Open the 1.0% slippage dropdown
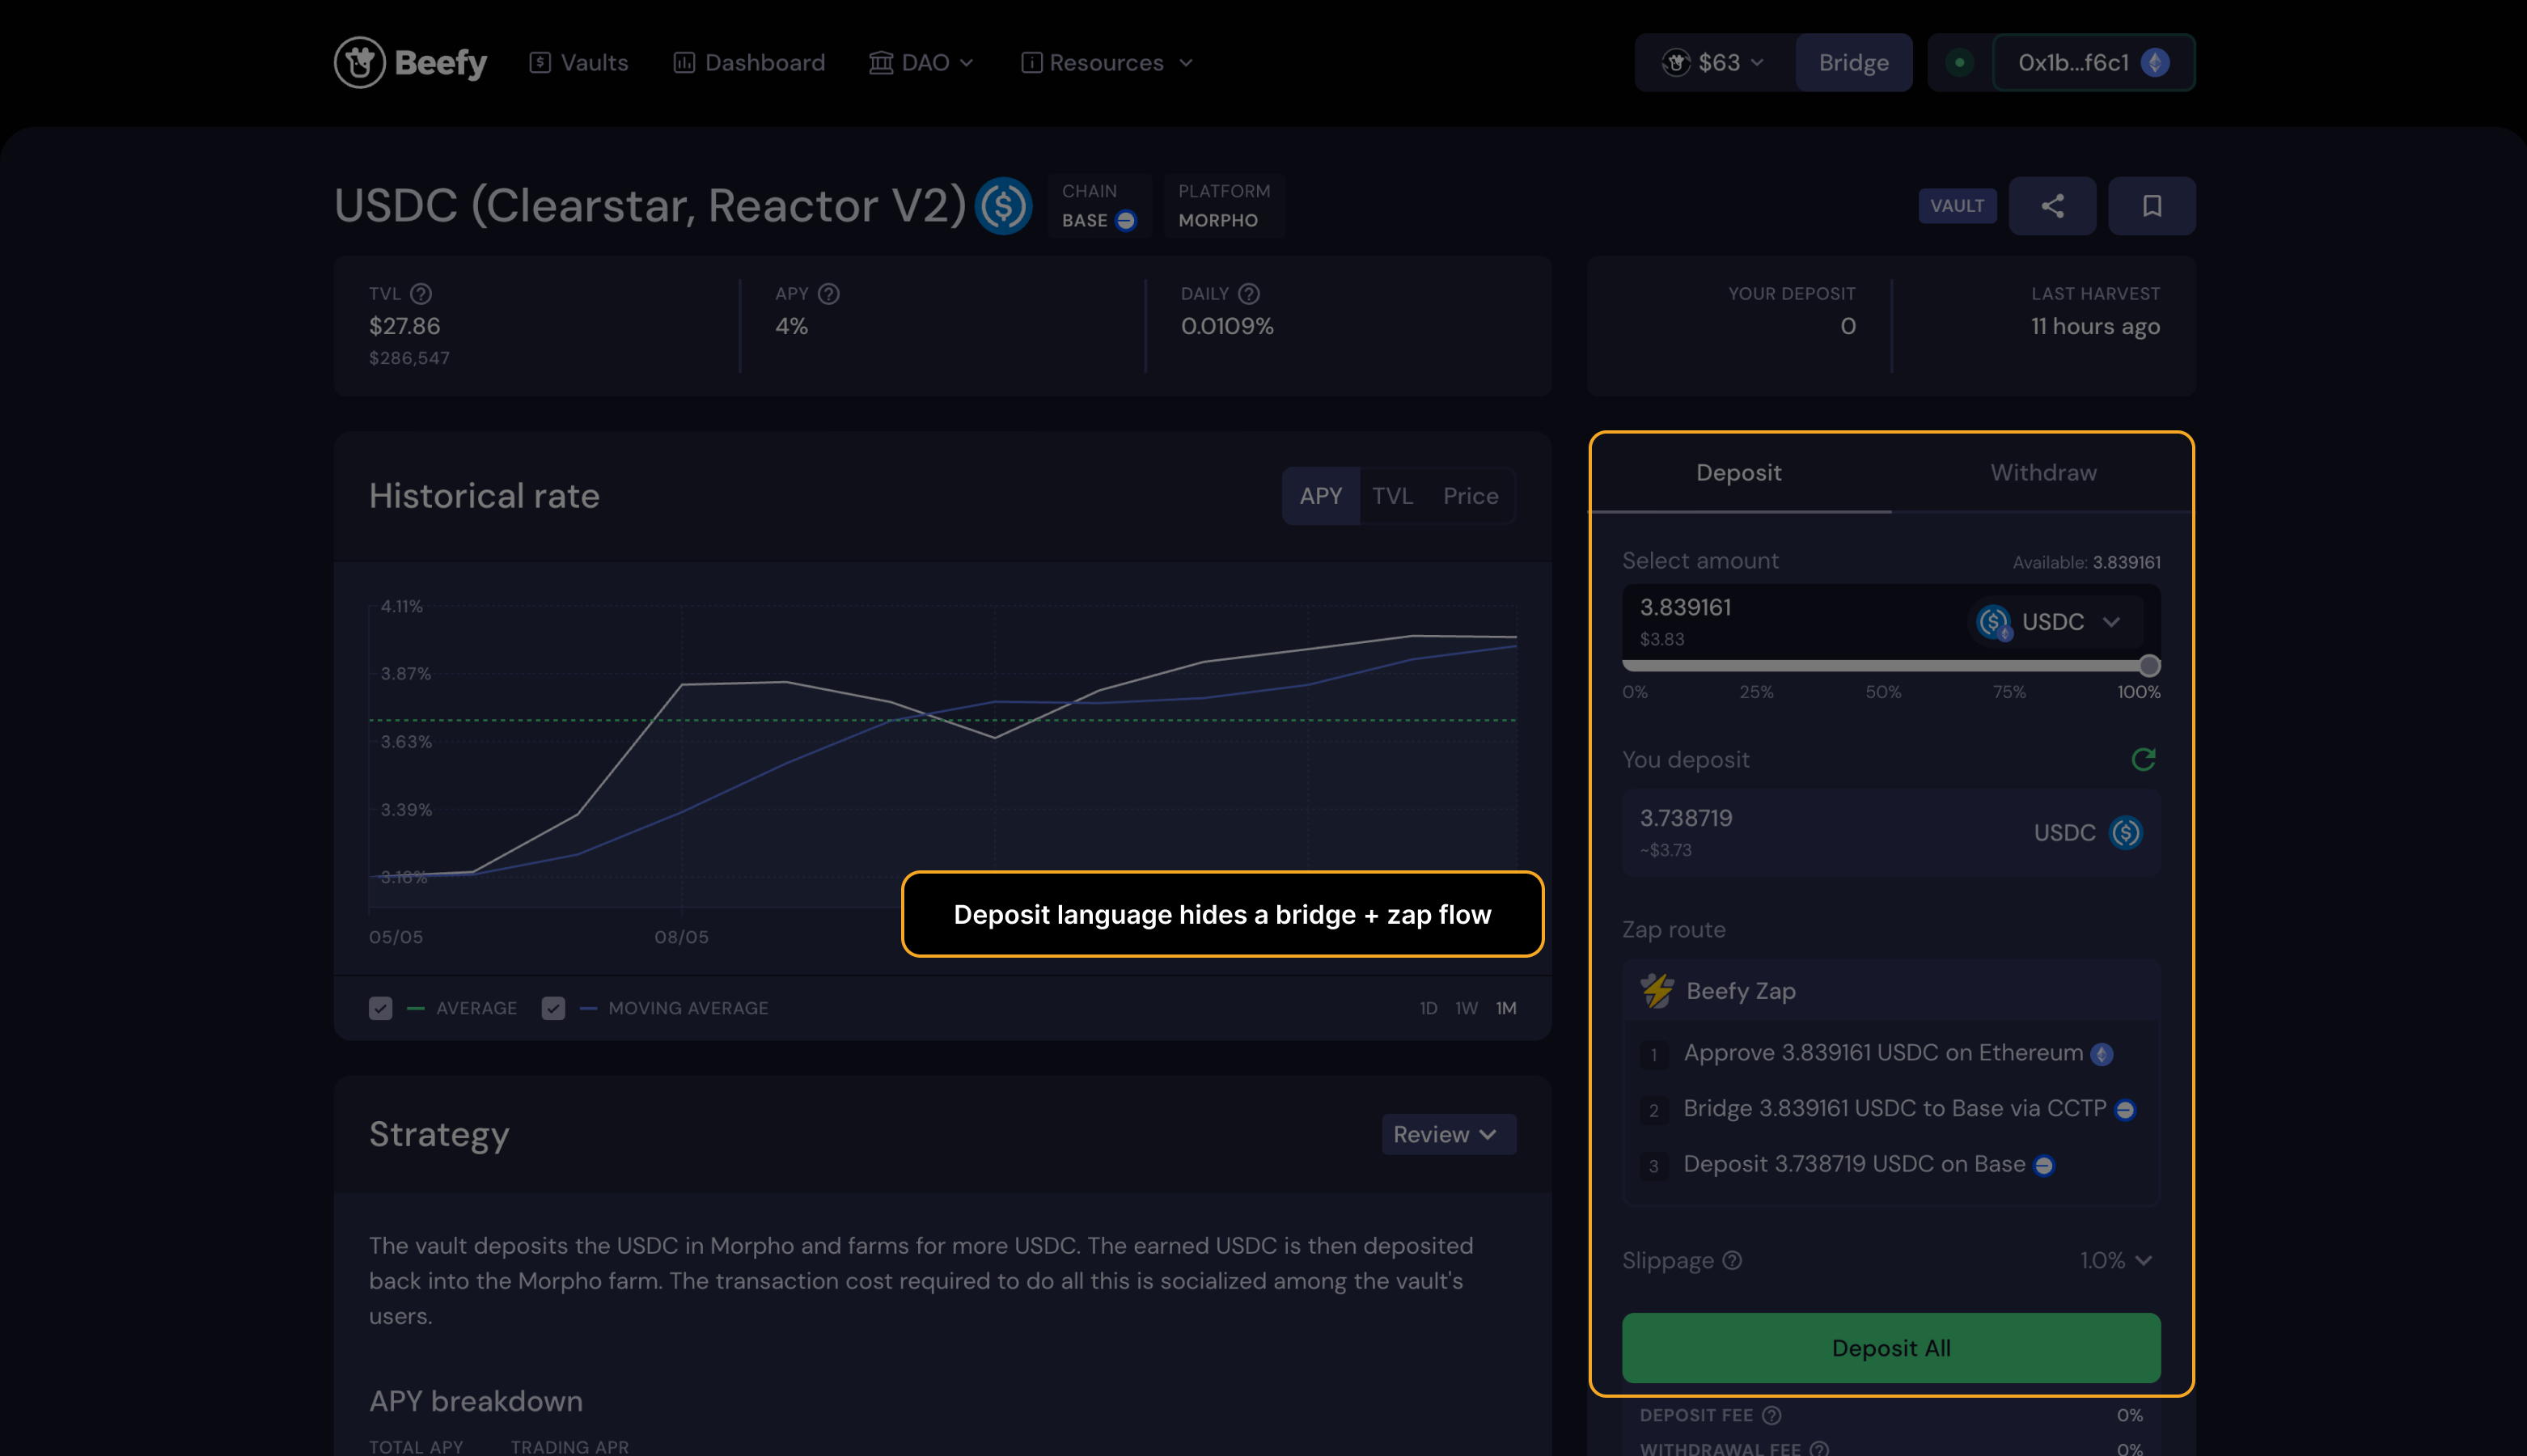This screenshot has height=1456, width=2527. (2115, 1260)
